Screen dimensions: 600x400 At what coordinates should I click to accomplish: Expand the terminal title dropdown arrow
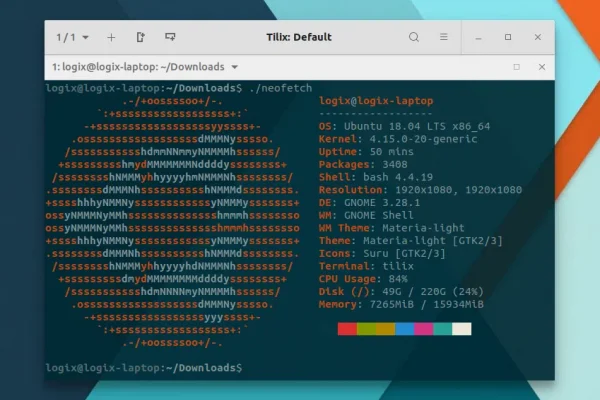235,67
